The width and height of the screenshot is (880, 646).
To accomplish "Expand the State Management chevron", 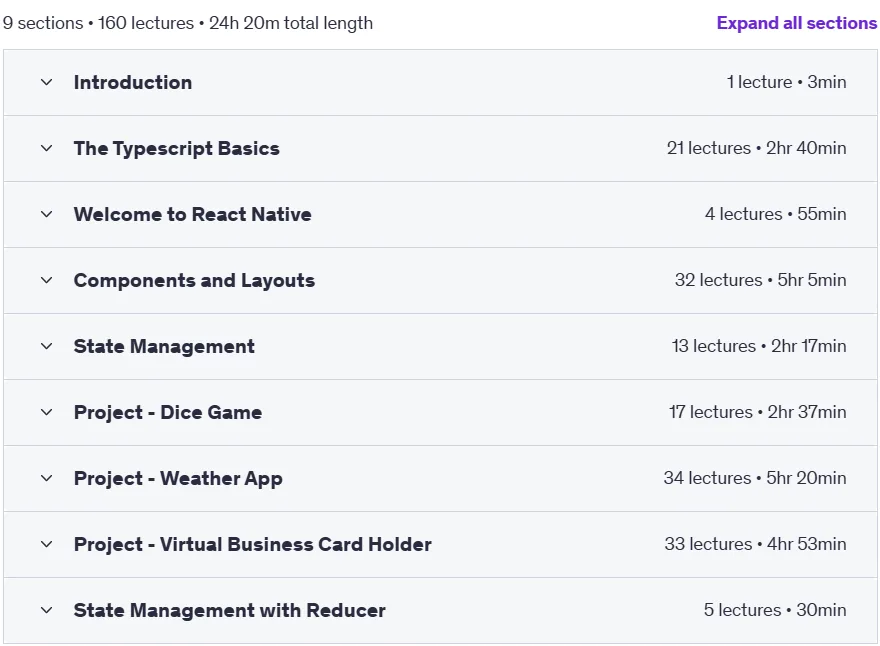I will [47, 346].
